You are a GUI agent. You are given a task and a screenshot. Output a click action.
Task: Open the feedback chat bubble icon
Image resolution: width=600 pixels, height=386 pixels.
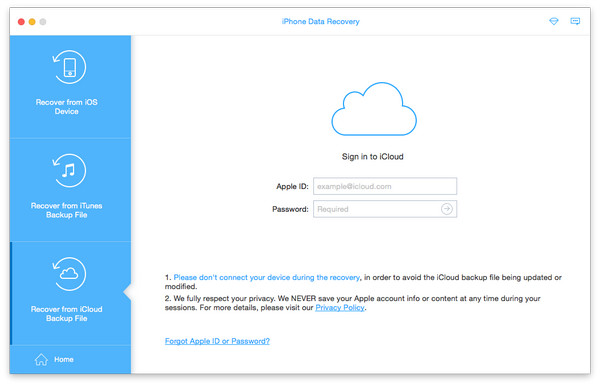point(575,21)
